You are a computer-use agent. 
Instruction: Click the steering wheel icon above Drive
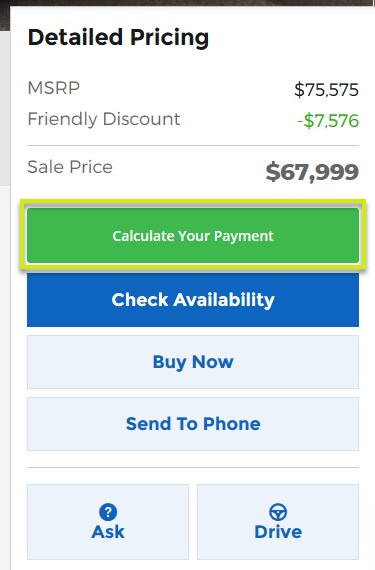[278, 512]
